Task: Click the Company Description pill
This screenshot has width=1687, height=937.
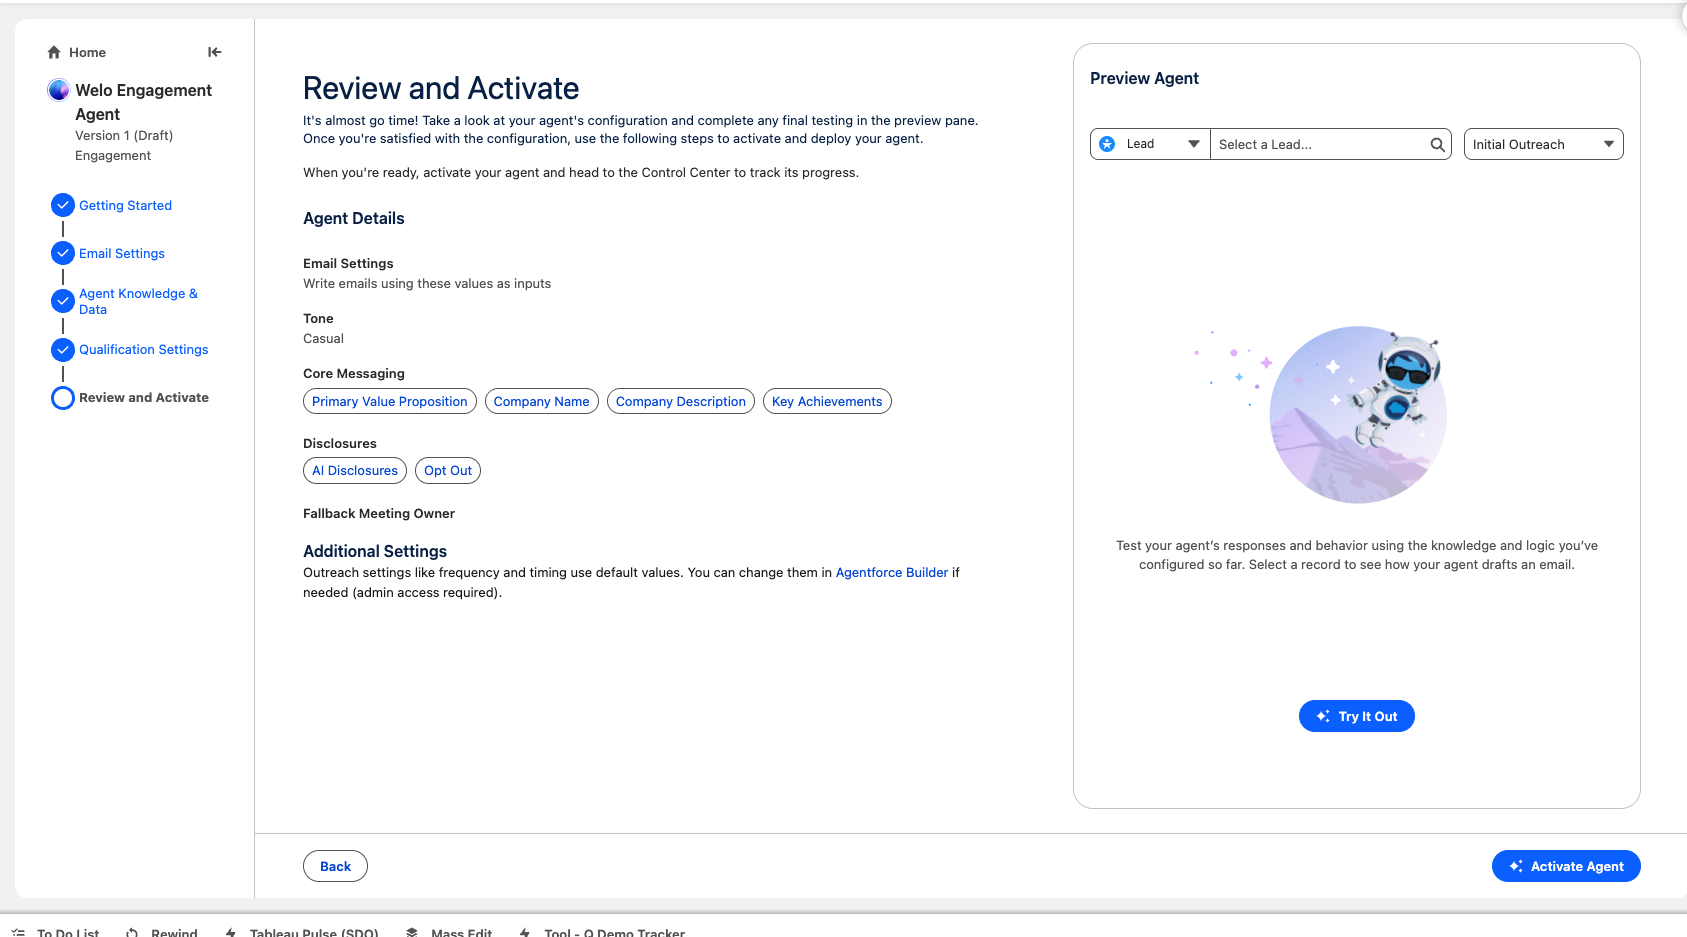Action: 681,401
